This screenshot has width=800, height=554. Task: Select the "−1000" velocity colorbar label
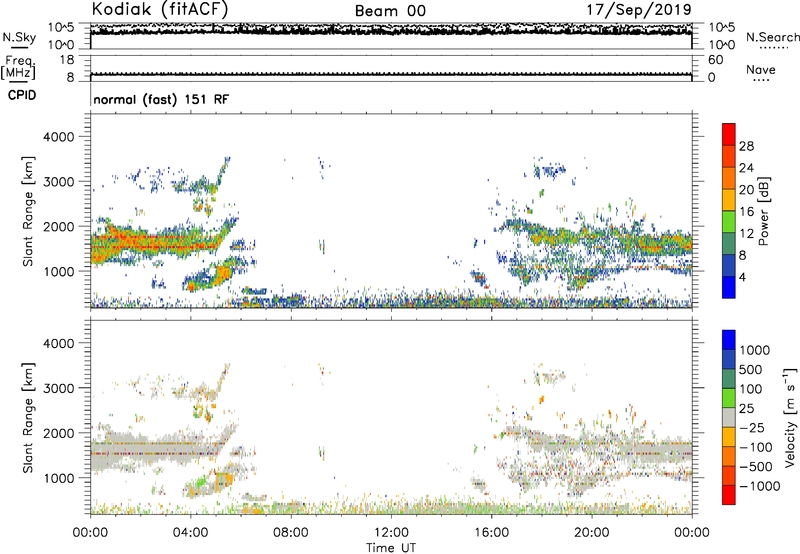coord(760,486)
